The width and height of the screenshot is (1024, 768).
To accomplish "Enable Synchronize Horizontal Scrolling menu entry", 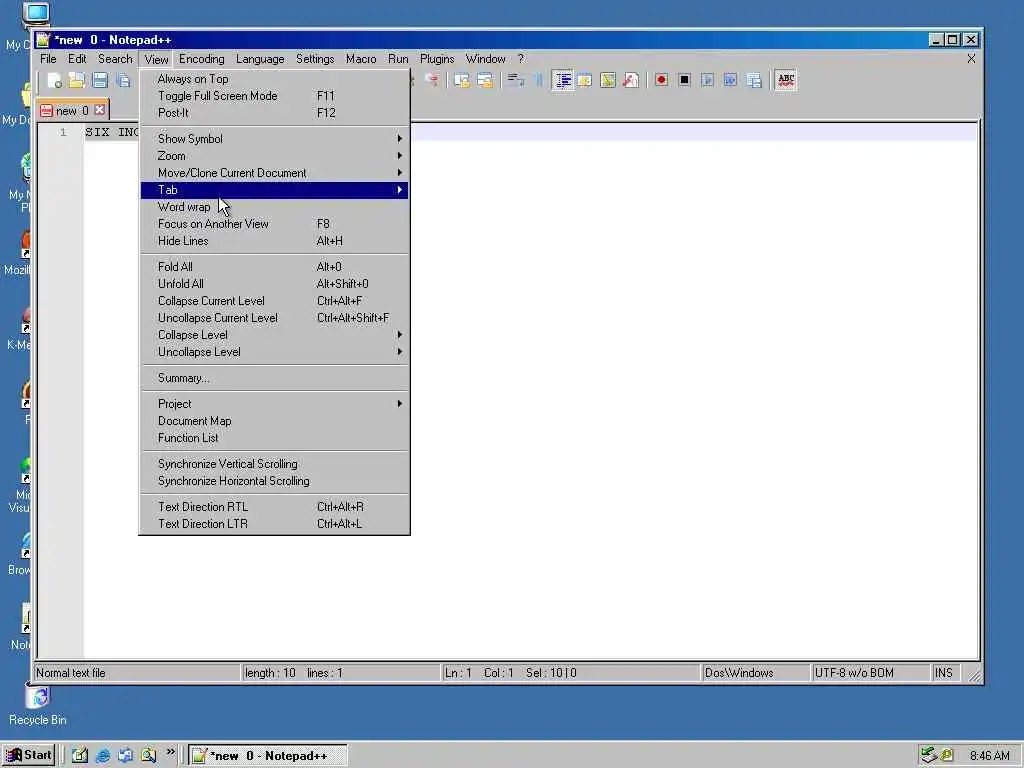I will point(275,481).
